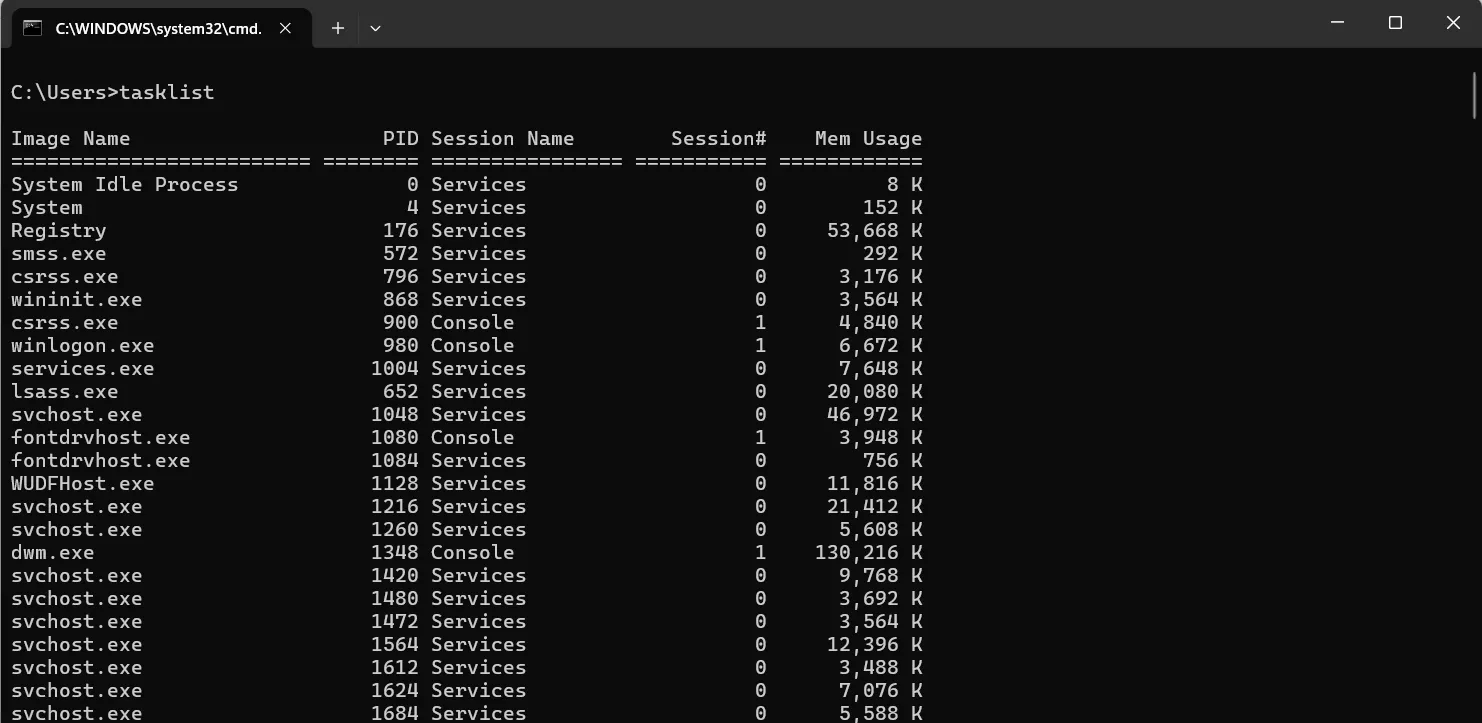Close the terminal window
This screenshot has width=1482, height=723.
(x=1453, y=22)
